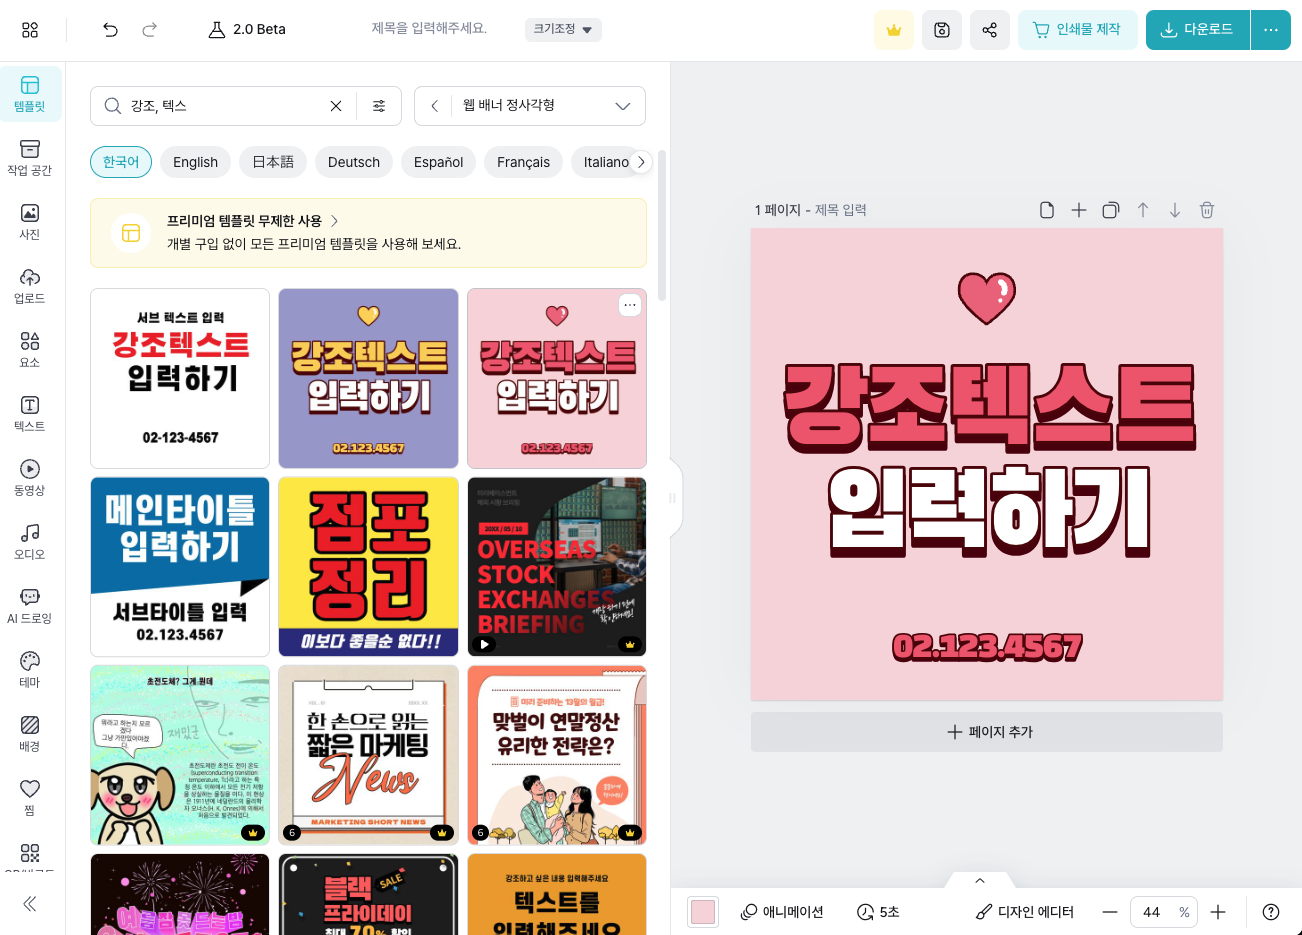Open more options beside download

coord(1271,30)
